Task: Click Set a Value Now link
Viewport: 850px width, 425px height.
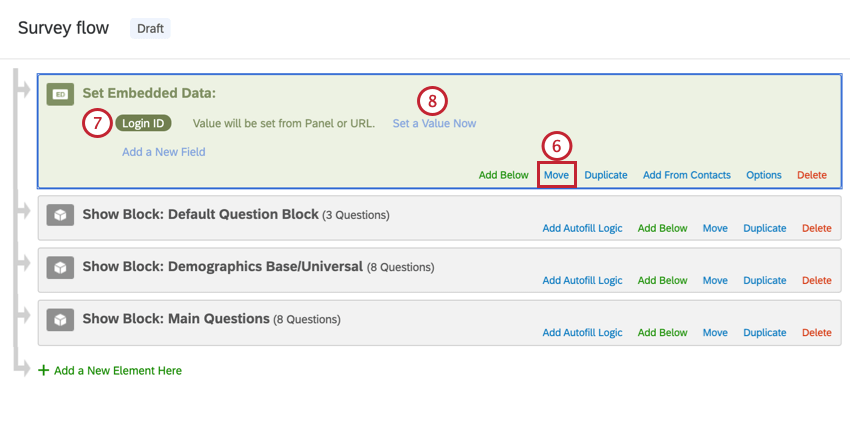Action: tap(434, 123)
